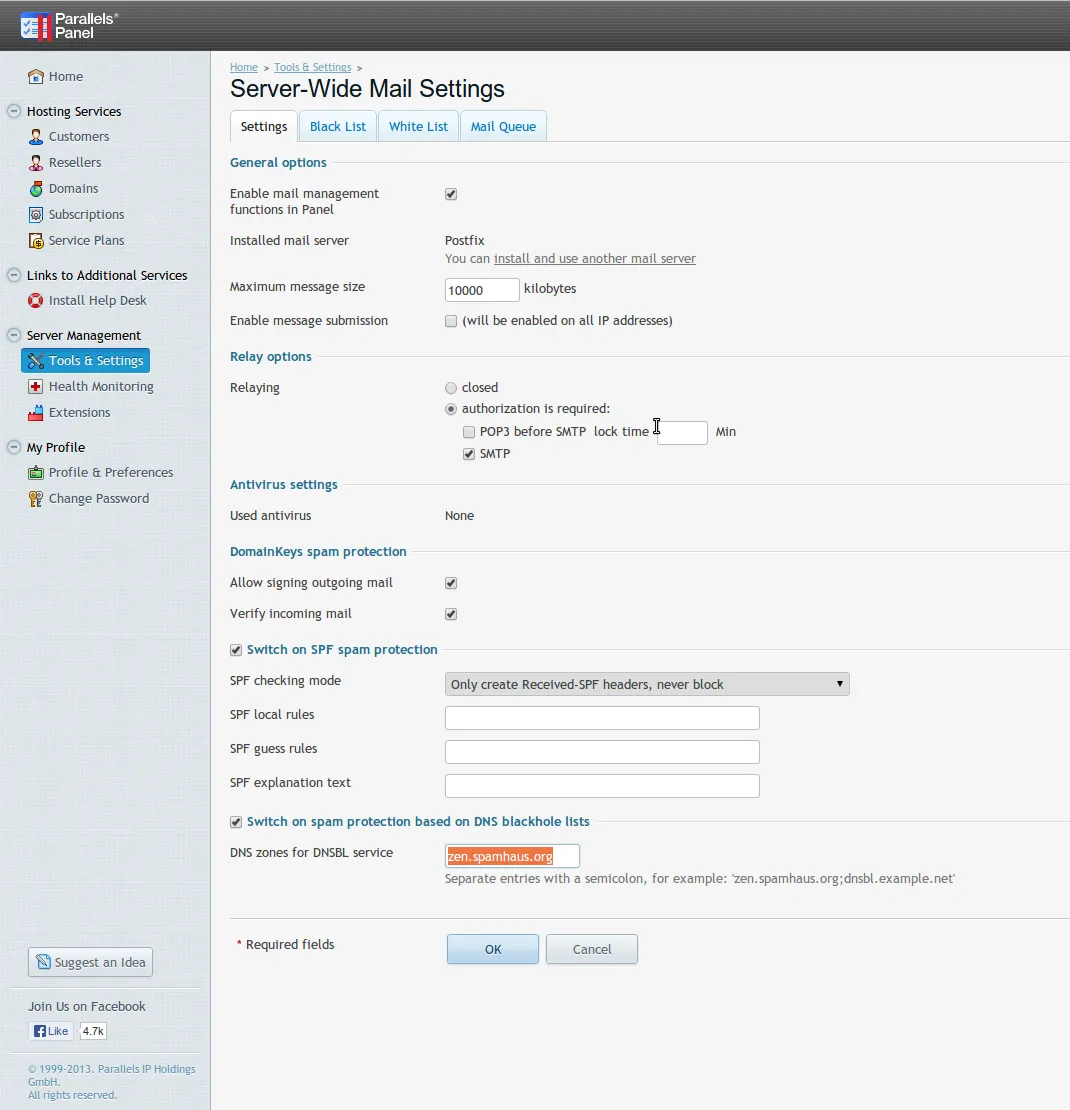Open the SPF checking mode dropdown

click(647, 685)
